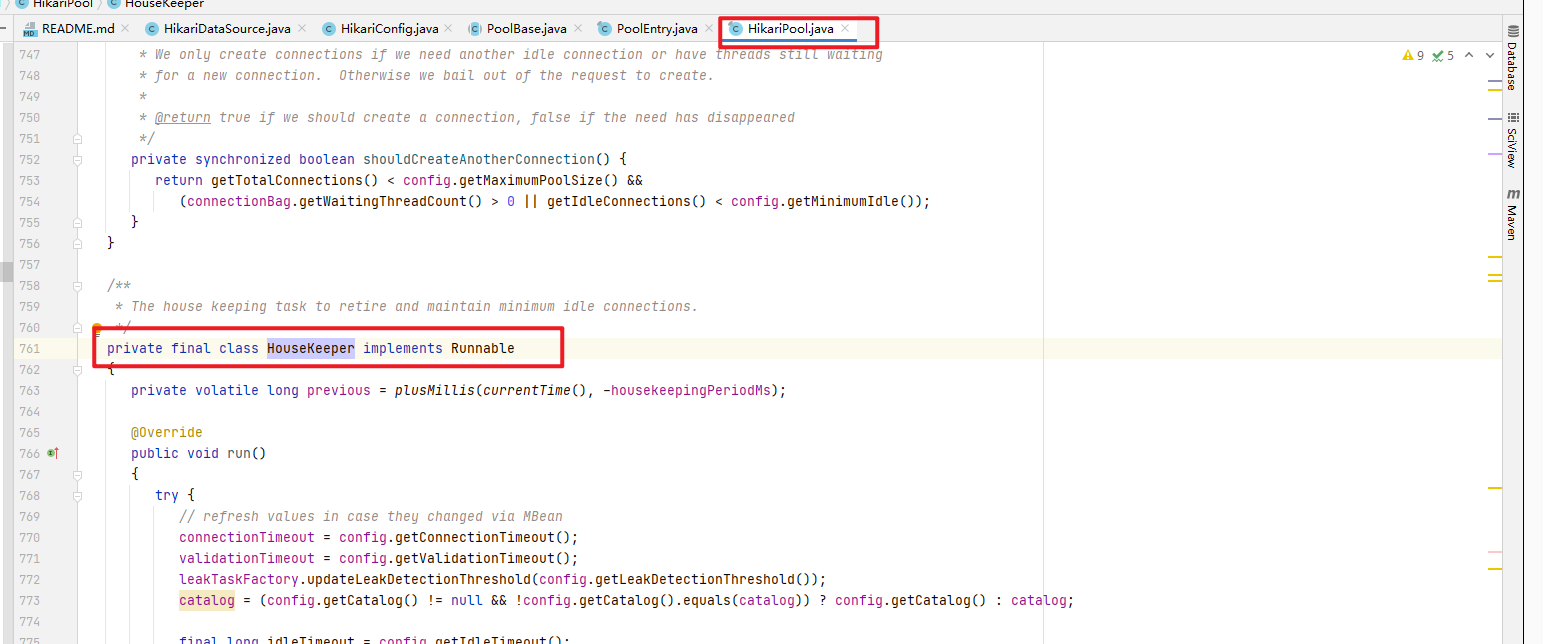Switch to the HikariConfig.java tab
Viewport: 1543px width, 644px height.
389,28
